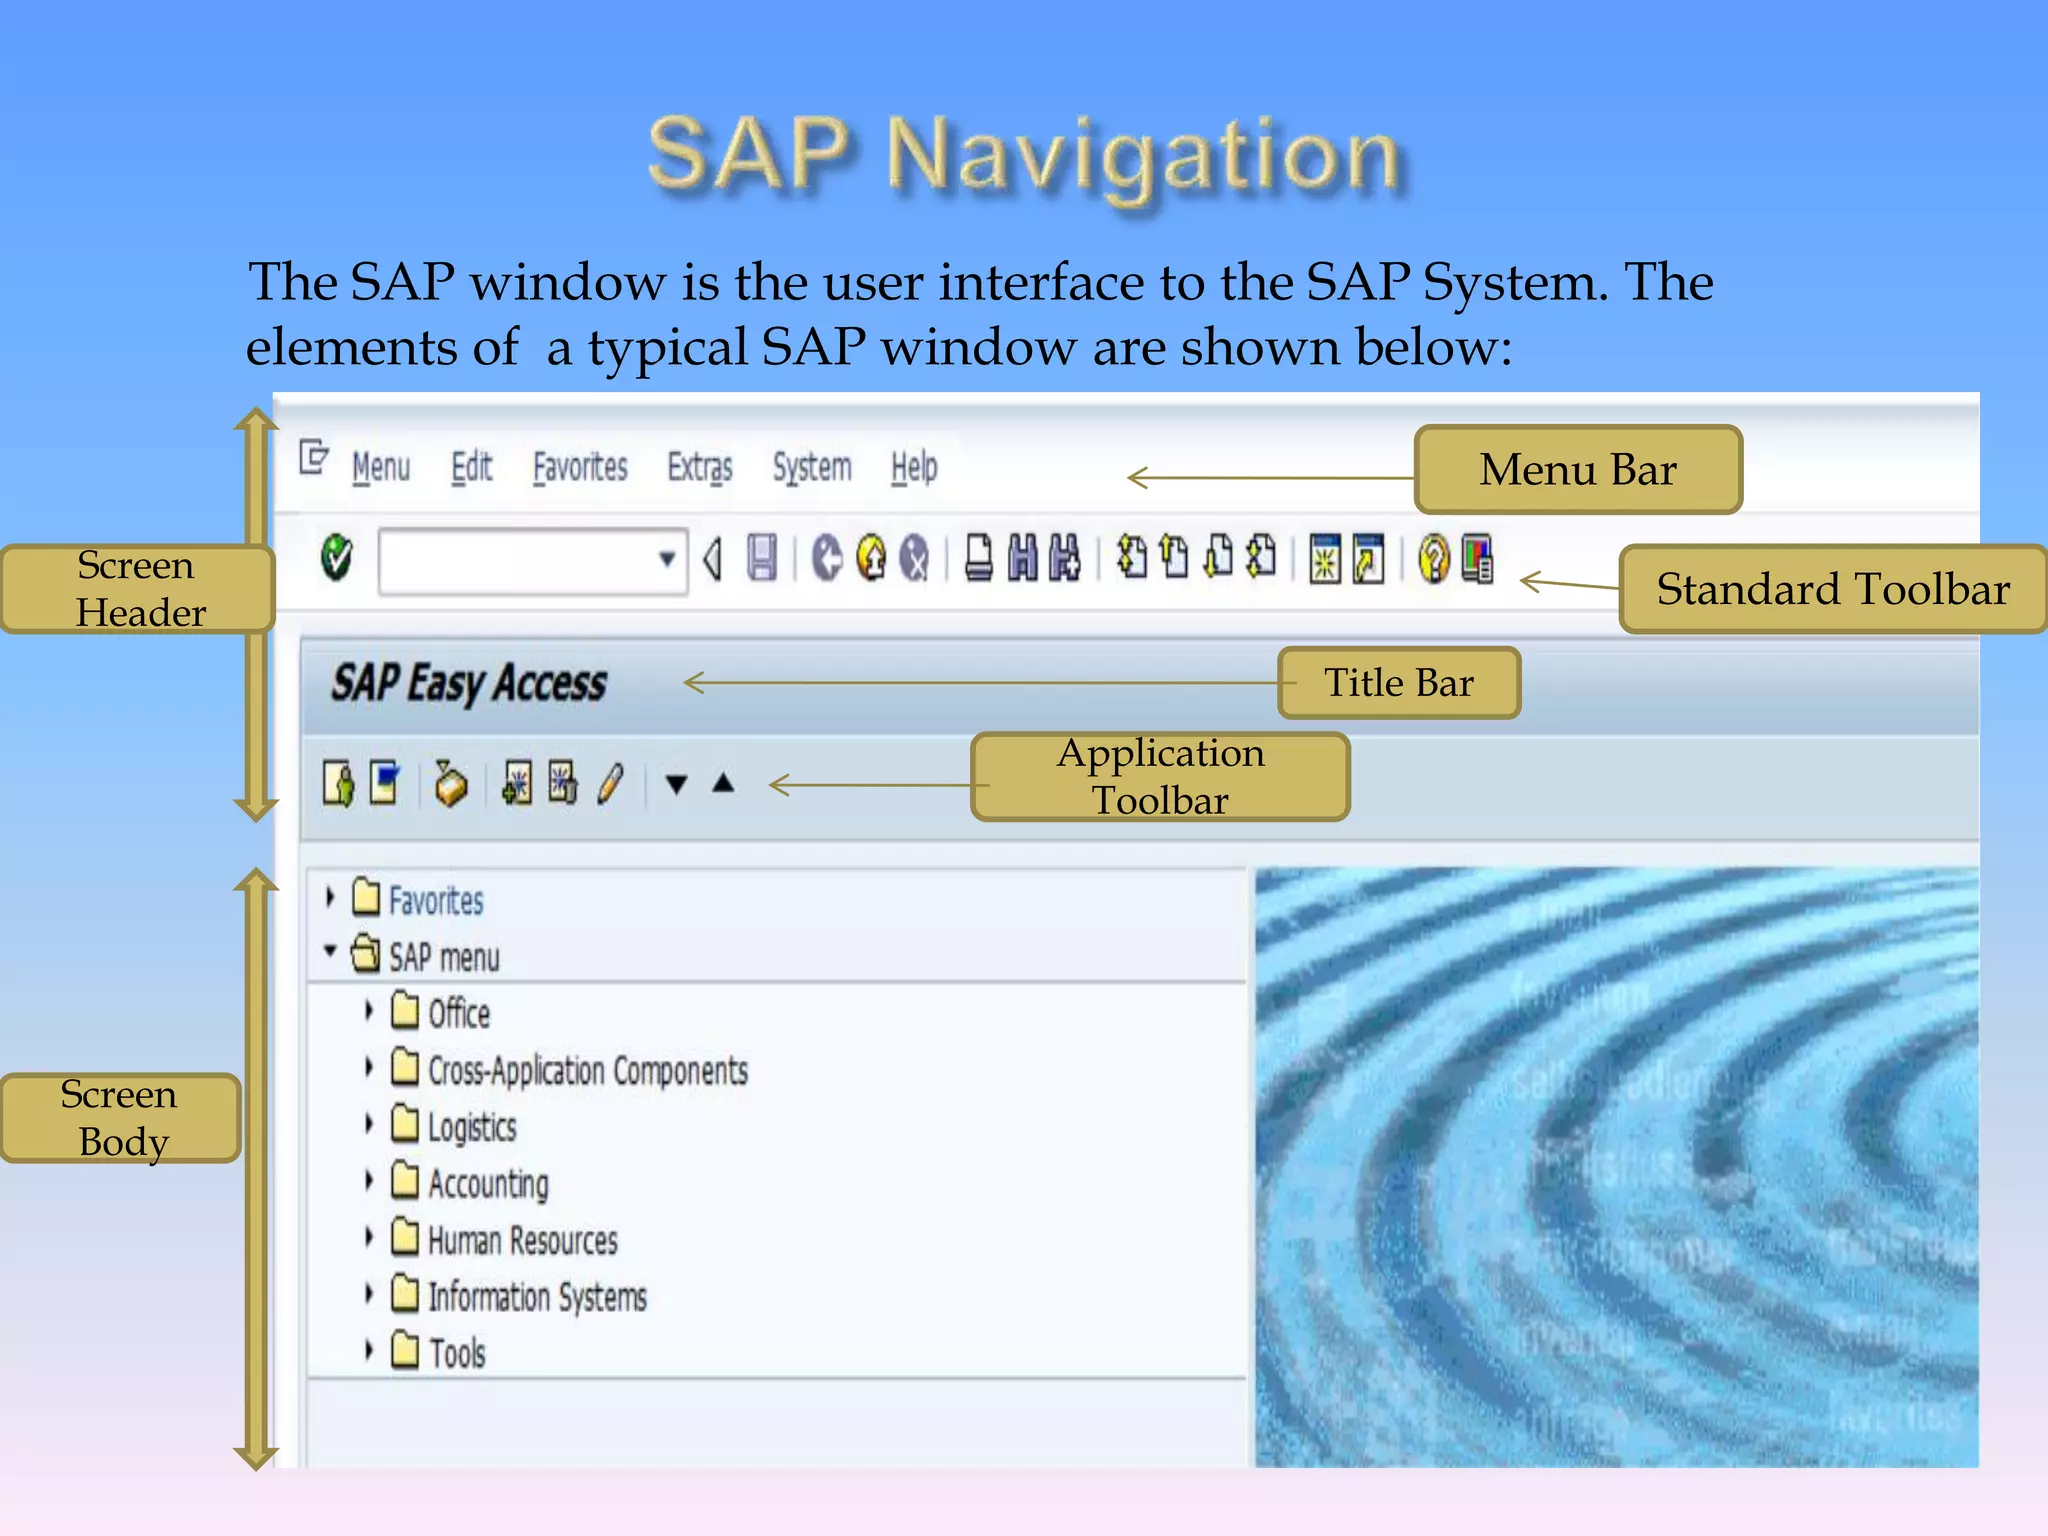The image size is (2048, 1536).
Task: Click the green Enter checkmark icon
Action: (x=337, y=557)
